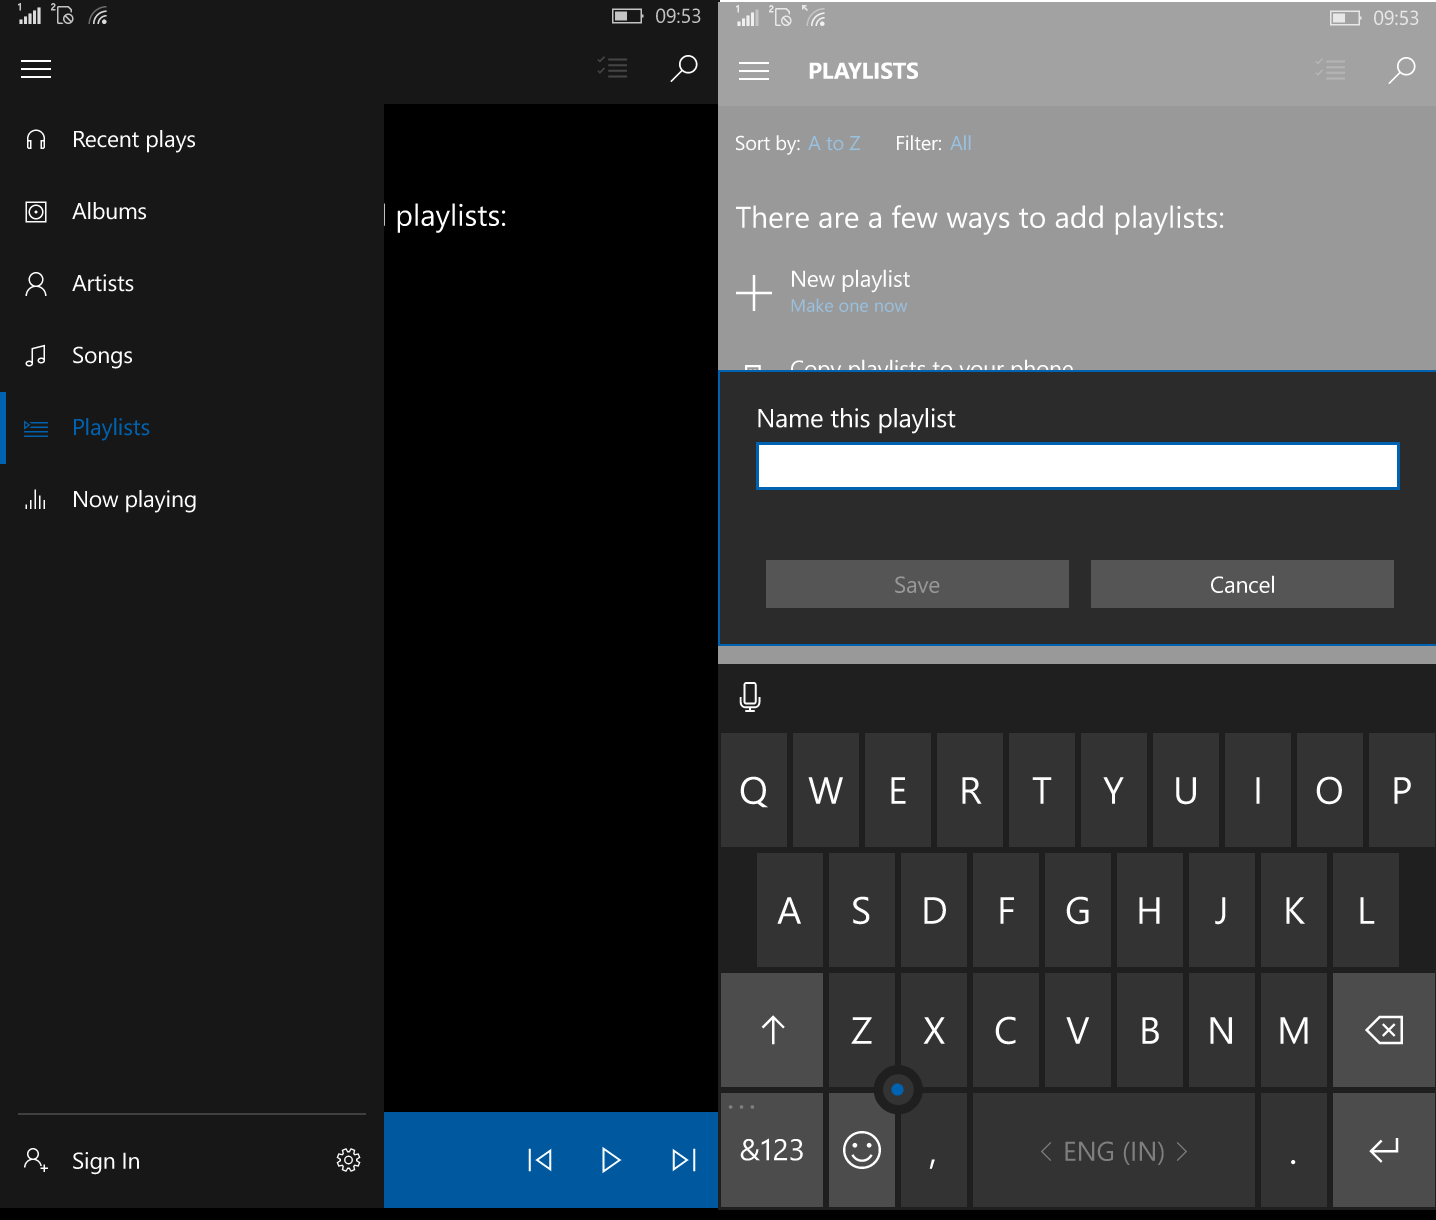
Task: Open the hamburger menu in left panel
Action: coord(36,69)
